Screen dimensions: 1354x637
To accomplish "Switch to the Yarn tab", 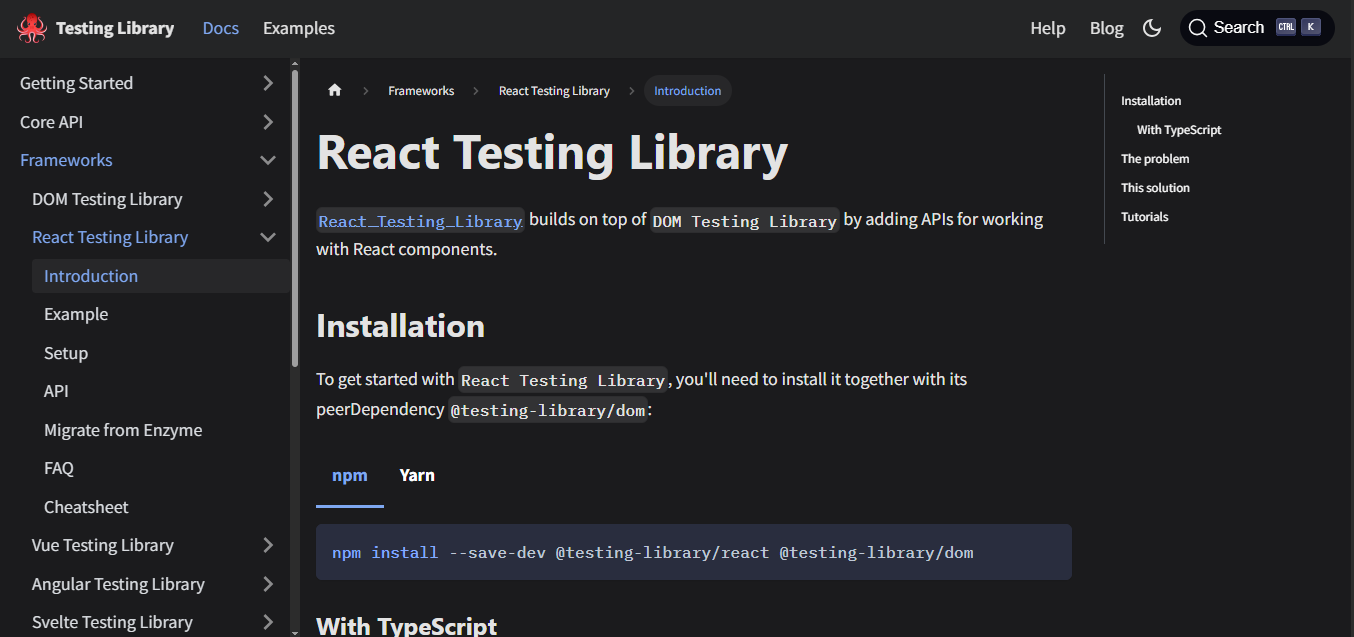I will click(417, 476).
